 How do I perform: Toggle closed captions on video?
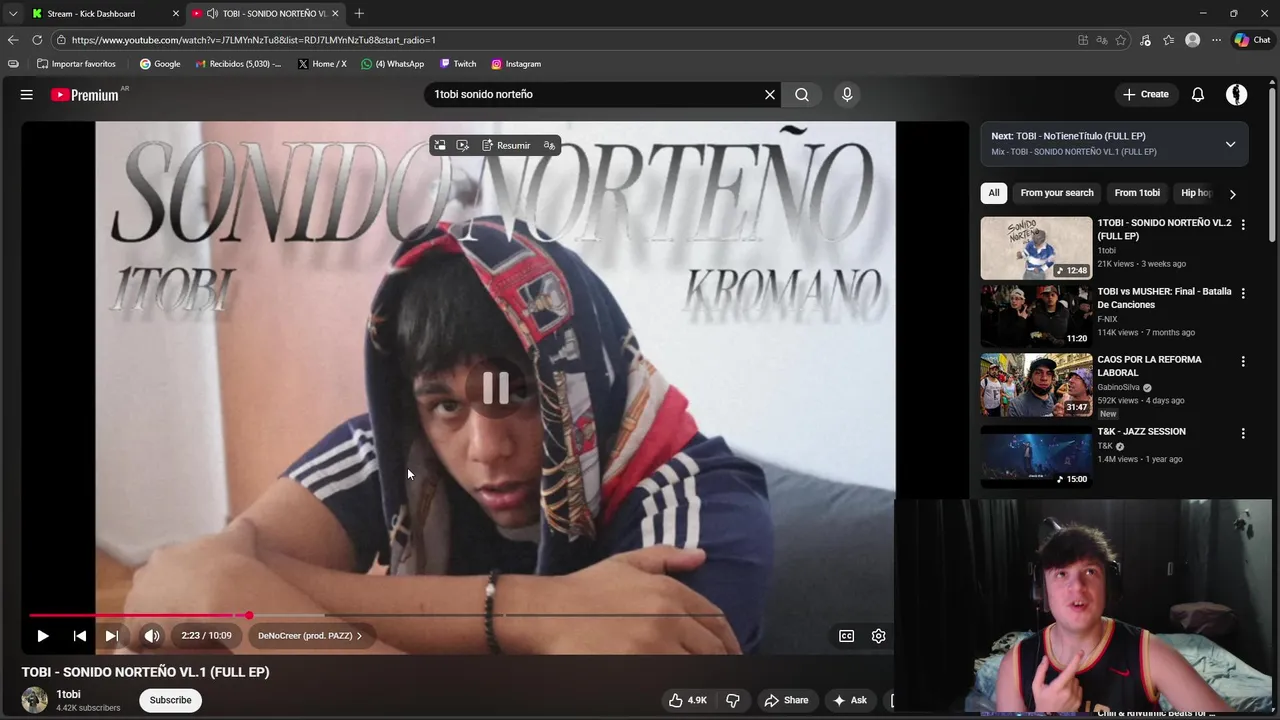(x=846, y=635)
